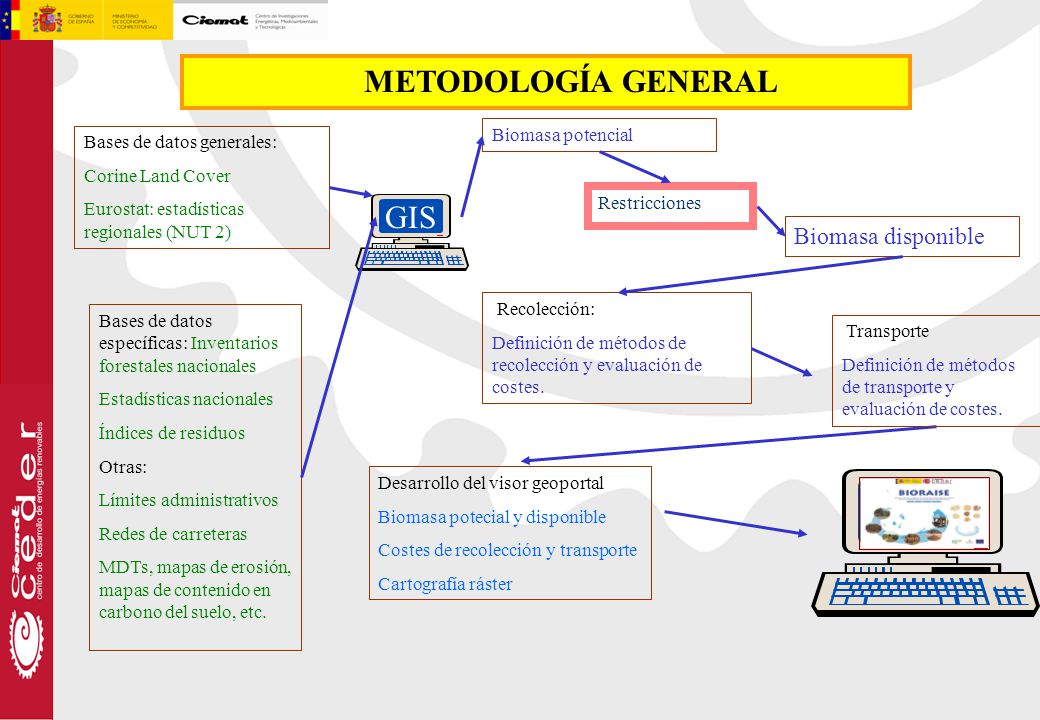Click the 'Gobierno de España' header text
Screen dimensions: 1040x720
(x=81, y=19)
